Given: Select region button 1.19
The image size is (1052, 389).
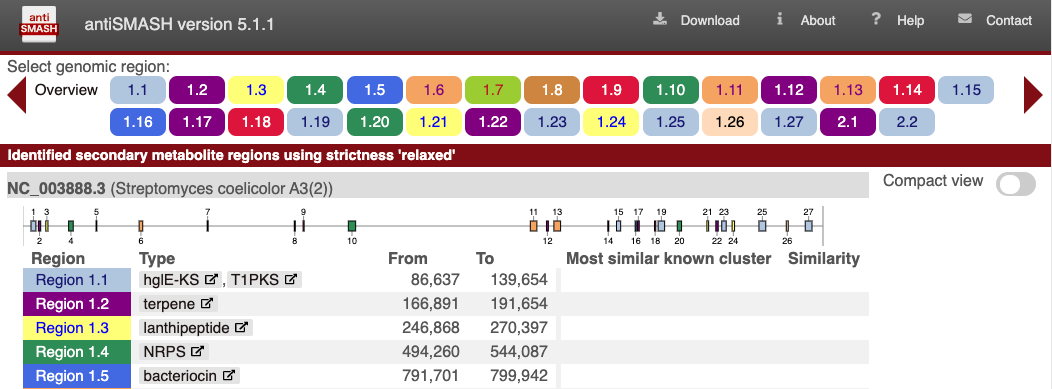Looking at the screenshot, I should coord(315,122).
